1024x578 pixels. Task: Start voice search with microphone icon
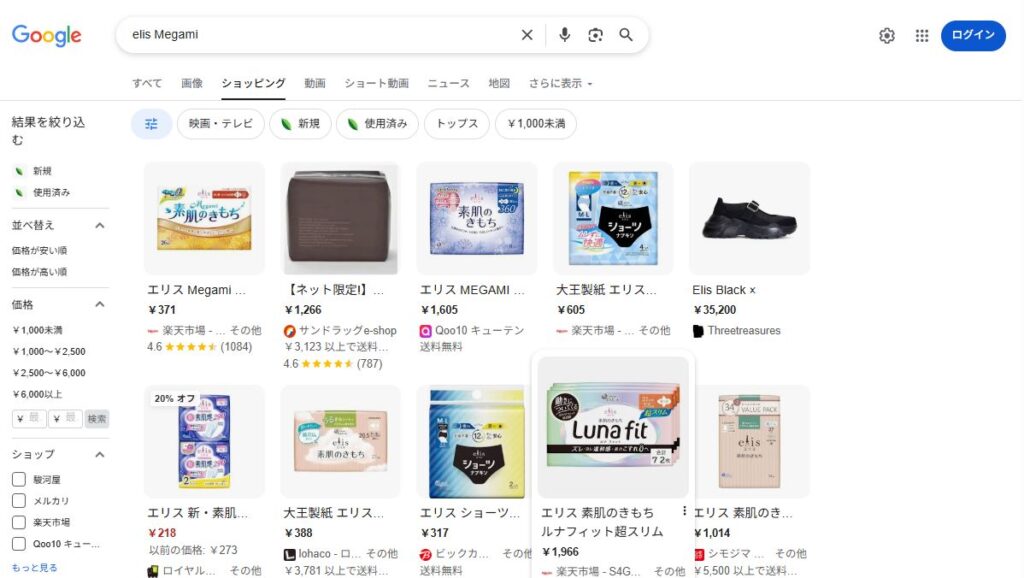coord(564,35)
